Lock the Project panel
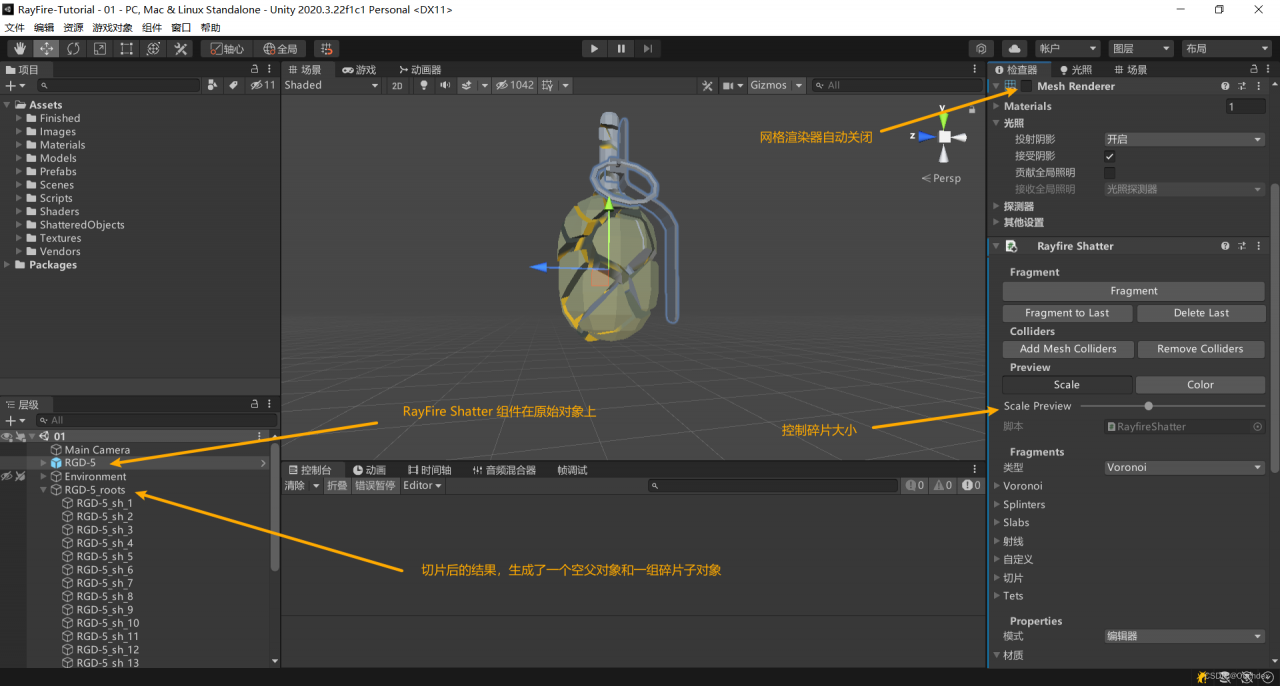This screenshot has width=1280, height=686. point(255,69)
